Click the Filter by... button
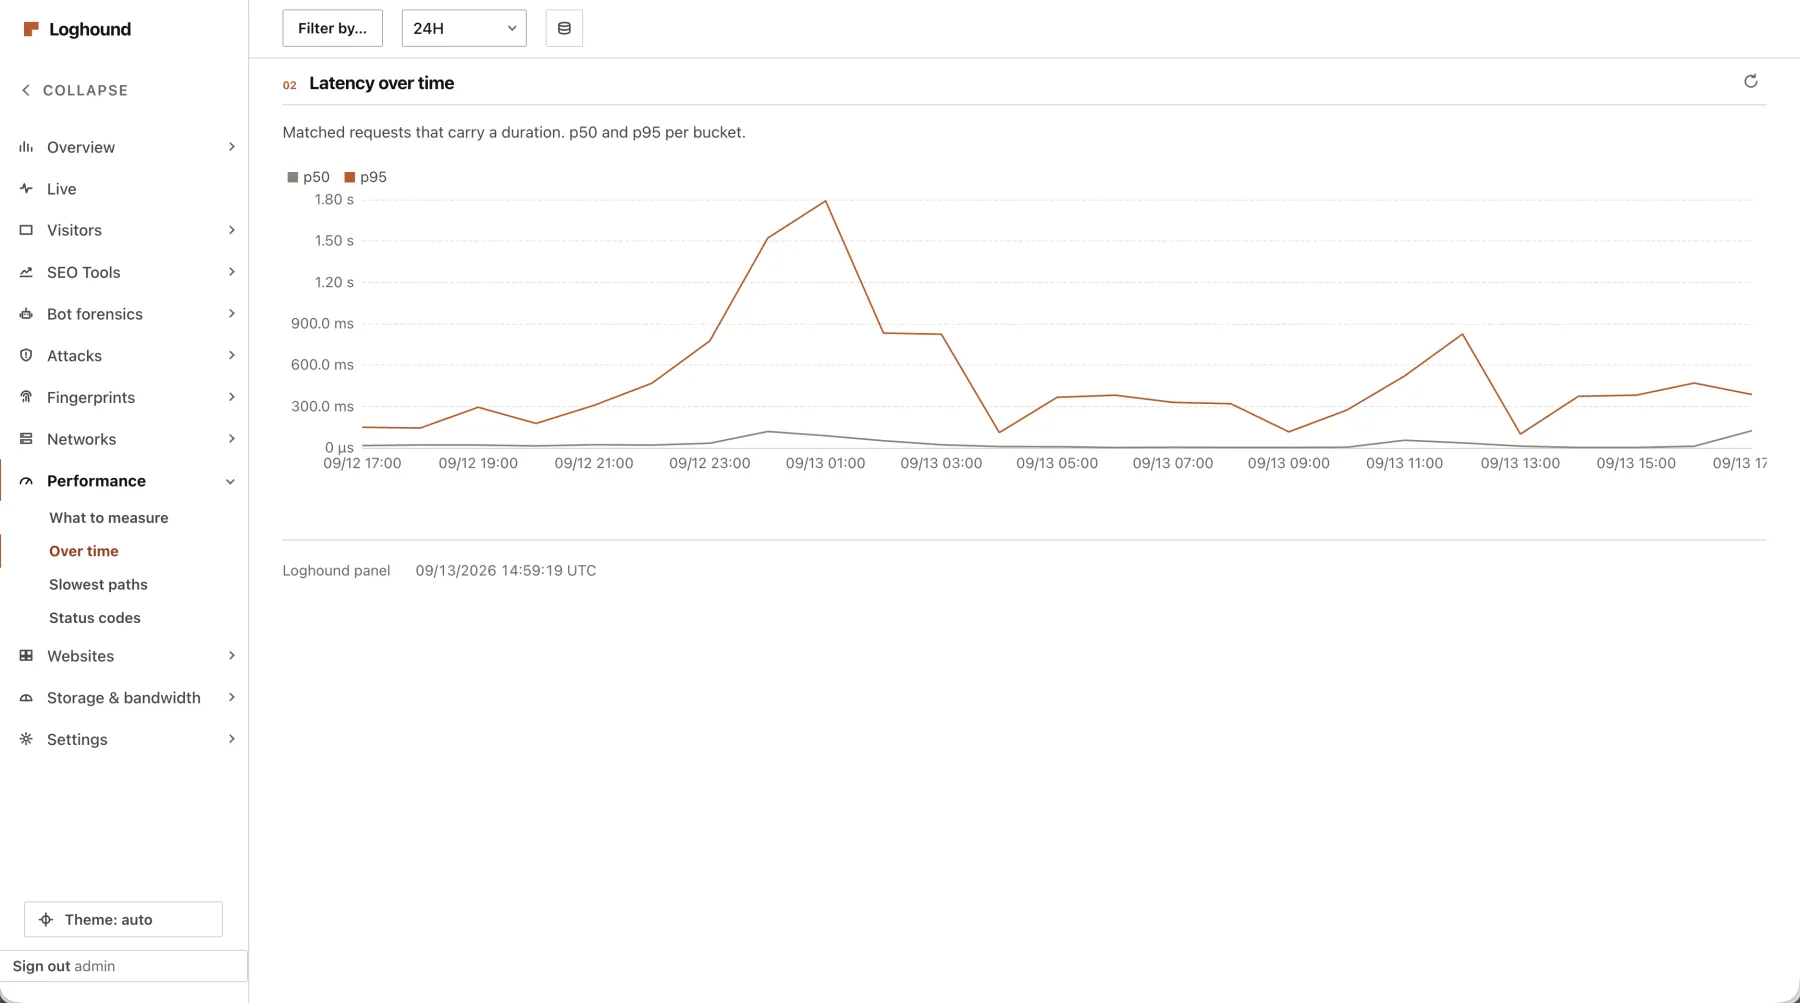This screenshot has width=1800, height=1003. [x=333, y=28]
